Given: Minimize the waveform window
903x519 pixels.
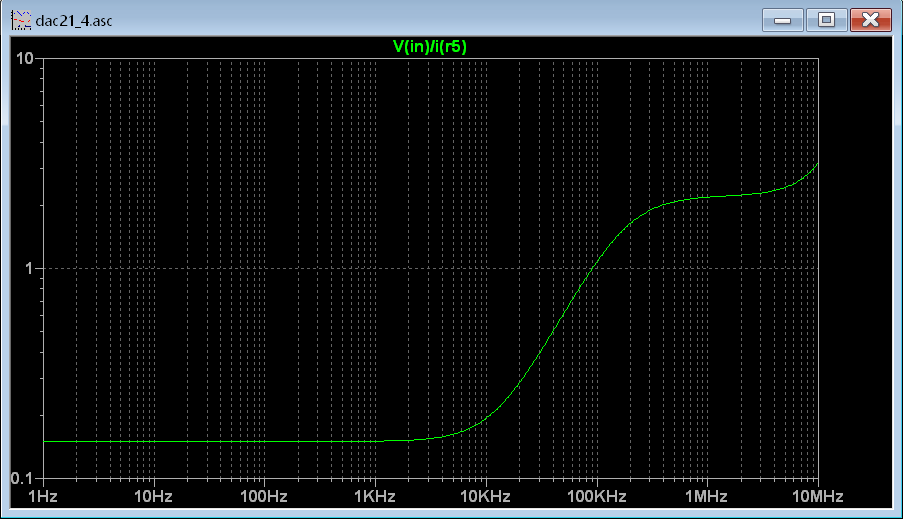Looking at the screenshot, I should (783, 20).
